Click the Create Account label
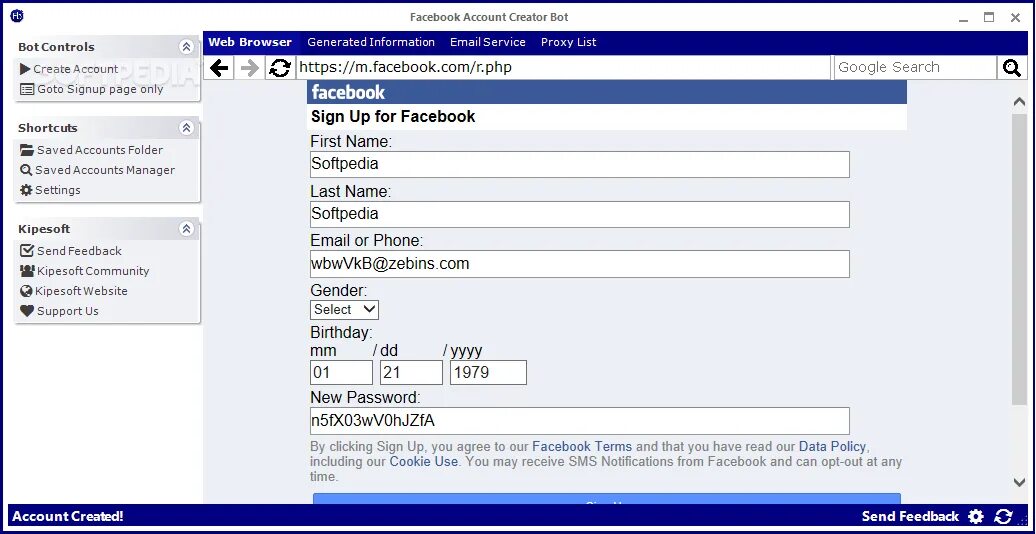This screenshot has height=534, width=1036. point(75,69)
